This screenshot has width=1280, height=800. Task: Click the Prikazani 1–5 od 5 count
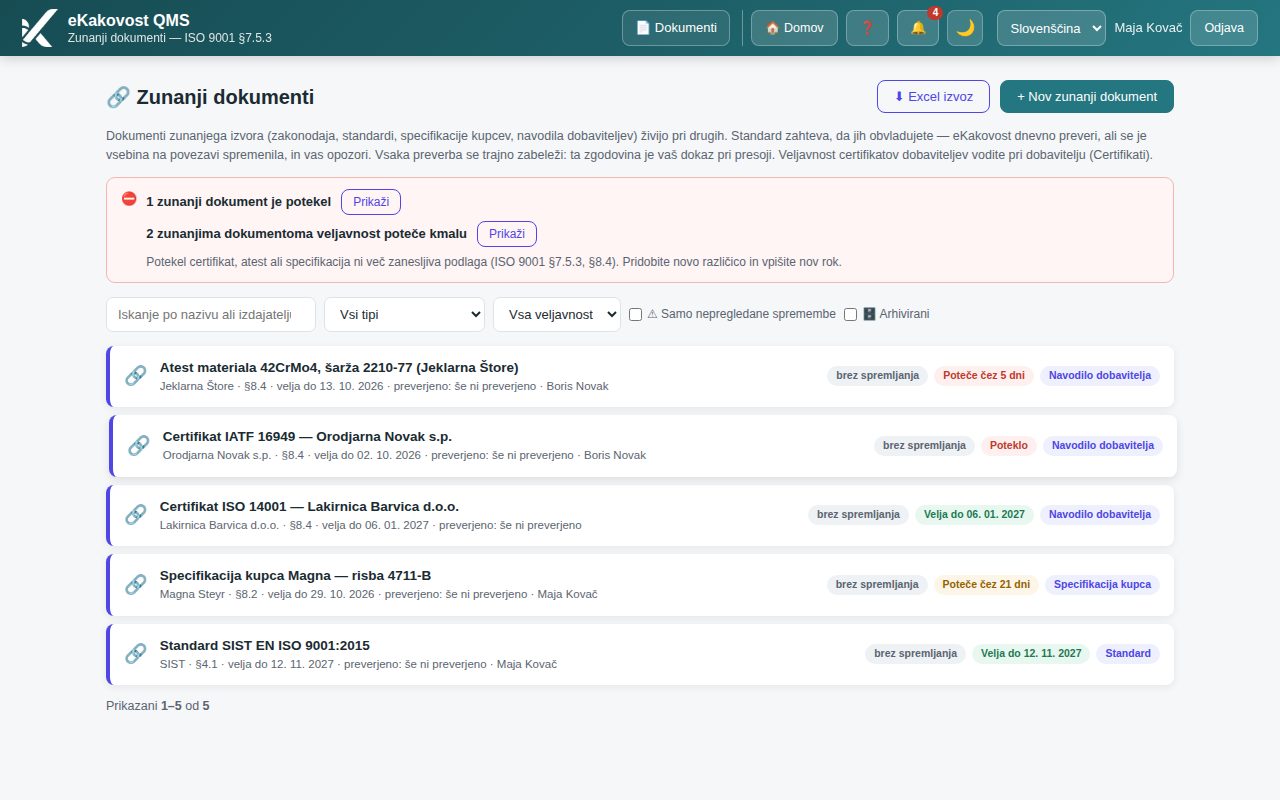158,706
